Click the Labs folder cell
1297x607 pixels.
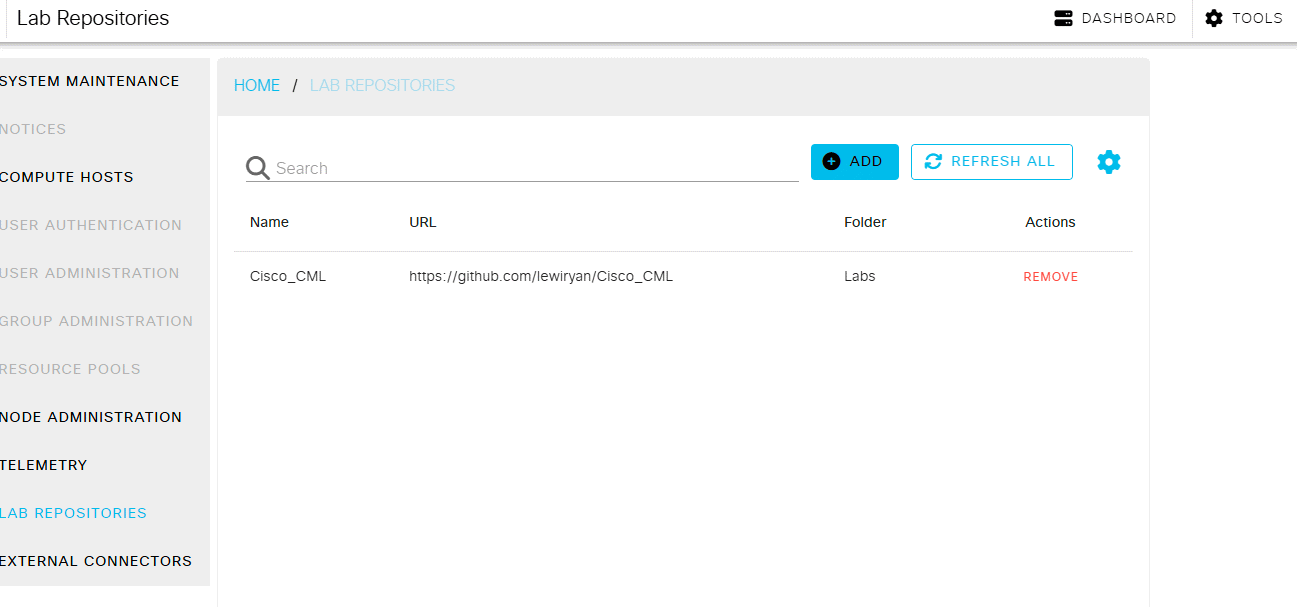coord(859,277)
